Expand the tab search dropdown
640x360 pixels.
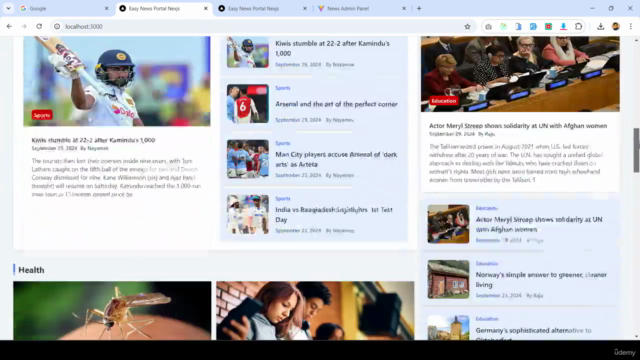click(x=8, y=8)
